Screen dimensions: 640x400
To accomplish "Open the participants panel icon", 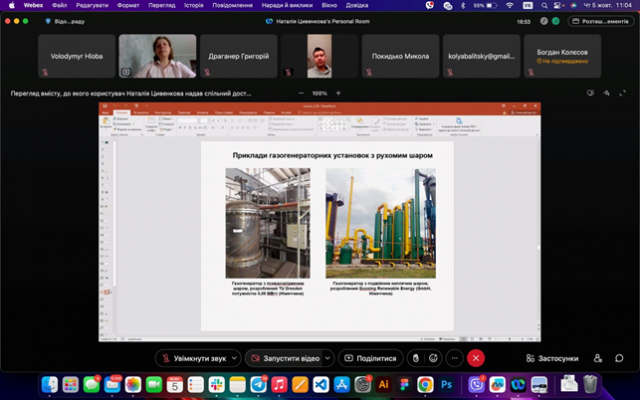I will 598,357.
